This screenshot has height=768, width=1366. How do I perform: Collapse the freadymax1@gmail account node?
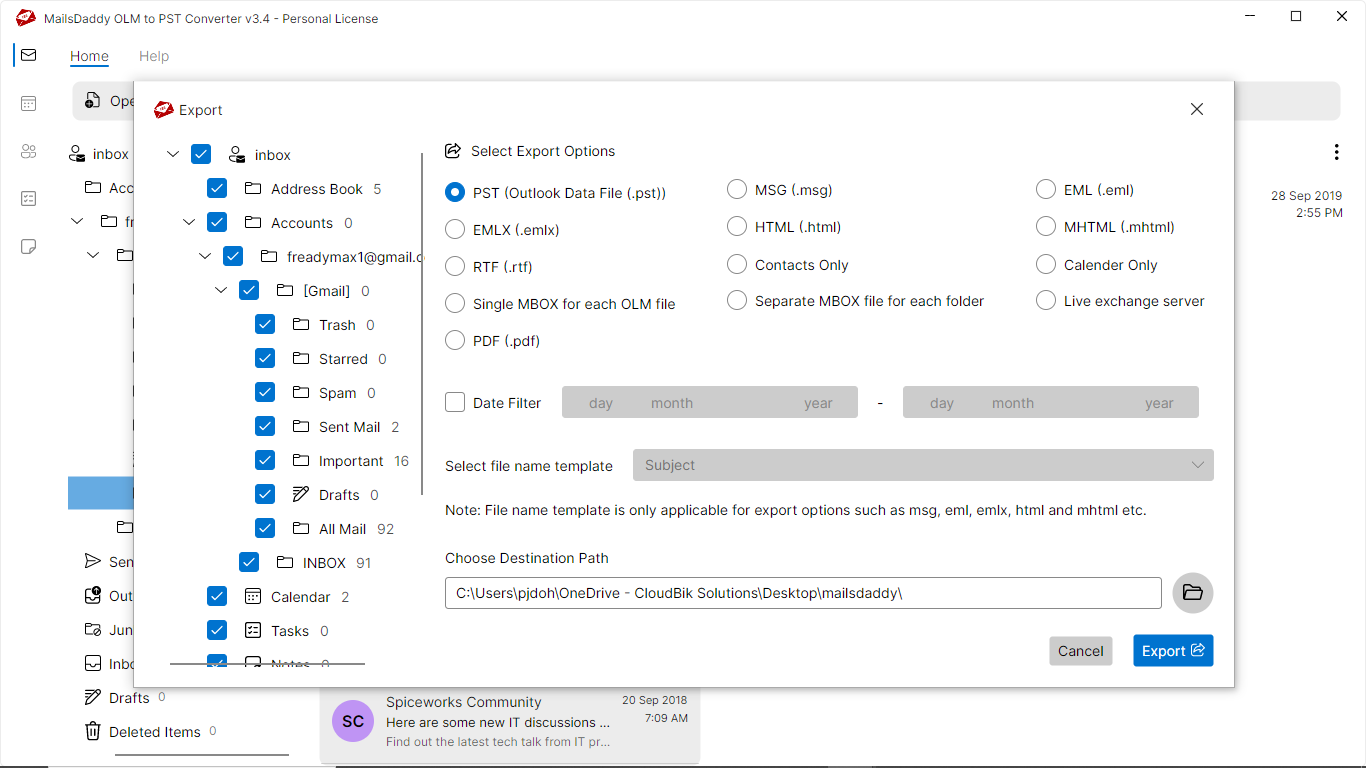tap(205, 257)
